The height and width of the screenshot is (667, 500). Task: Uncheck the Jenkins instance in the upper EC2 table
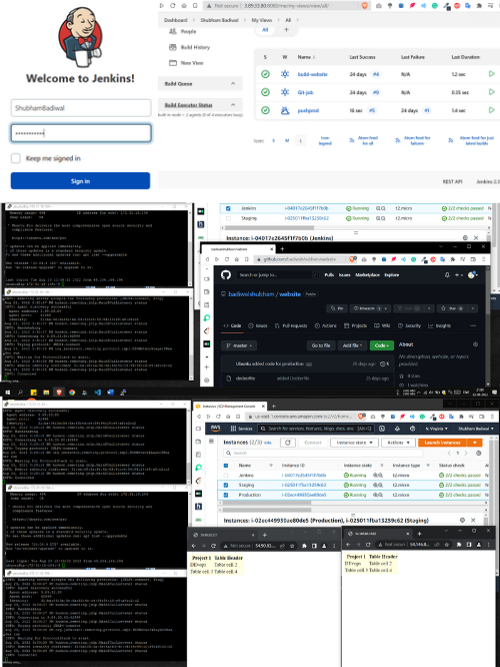228,208
